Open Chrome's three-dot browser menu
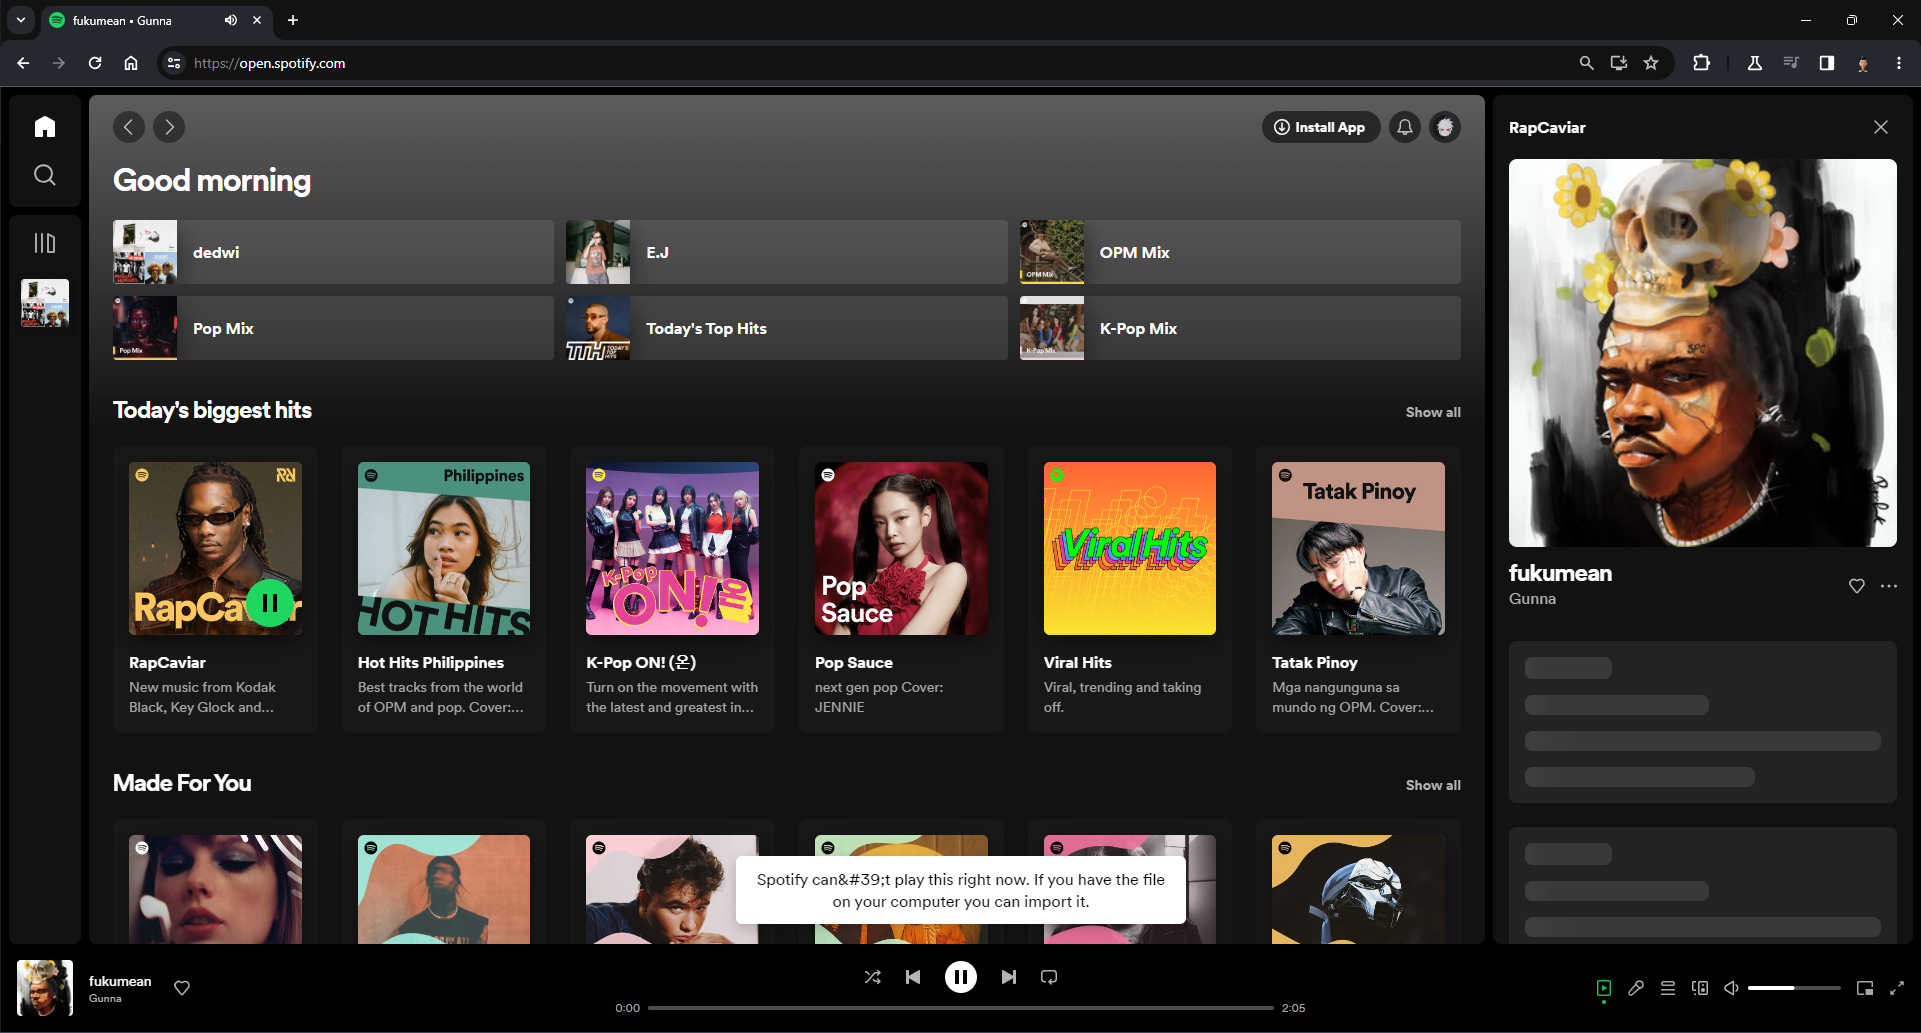This screenshot has height=1033, width=1921. coord(1899,63)
